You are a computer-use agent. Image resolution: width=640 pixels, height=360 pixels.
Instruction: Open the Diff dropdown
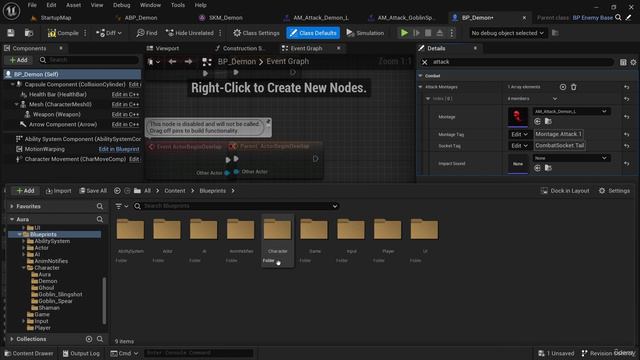[x=109, y=33]
